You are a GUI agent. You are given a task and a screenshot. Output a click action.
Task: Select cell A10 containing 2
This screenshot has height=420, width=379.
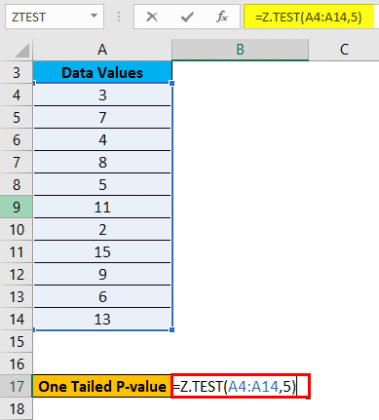click(102, 230)
